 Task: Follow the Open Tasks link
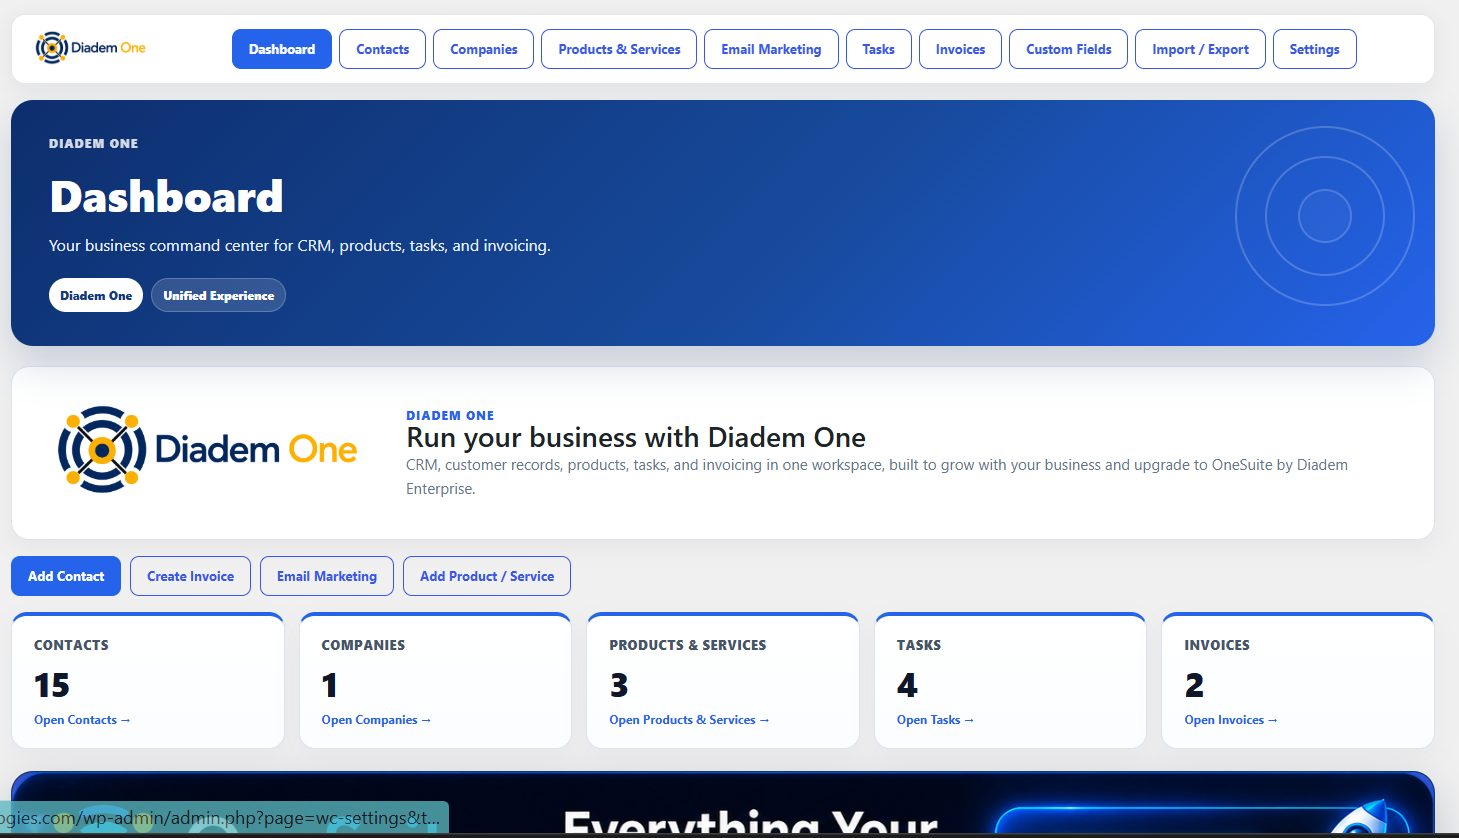click(x=935, y=720)
